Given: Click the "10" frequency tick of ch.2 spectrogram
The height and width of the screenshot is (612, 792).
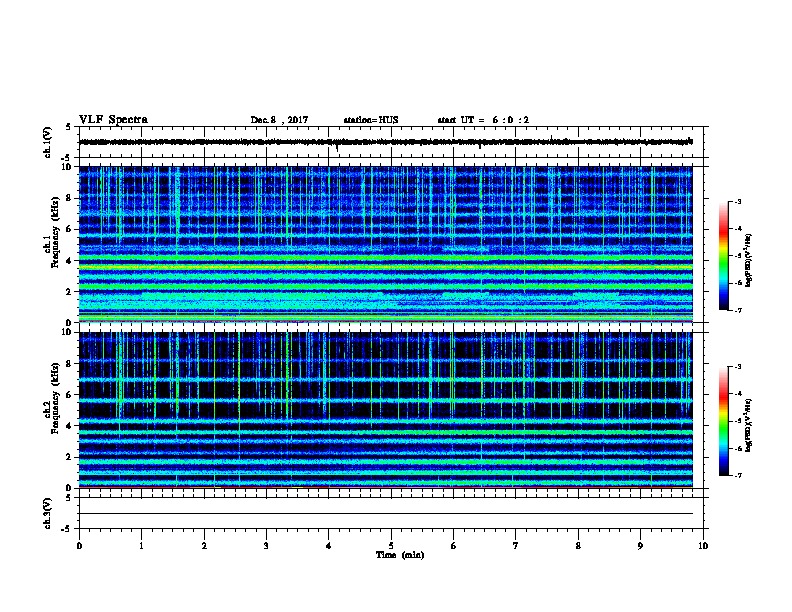Looking at the screenshot, I should pyautogui.click(x=66, y=332).
